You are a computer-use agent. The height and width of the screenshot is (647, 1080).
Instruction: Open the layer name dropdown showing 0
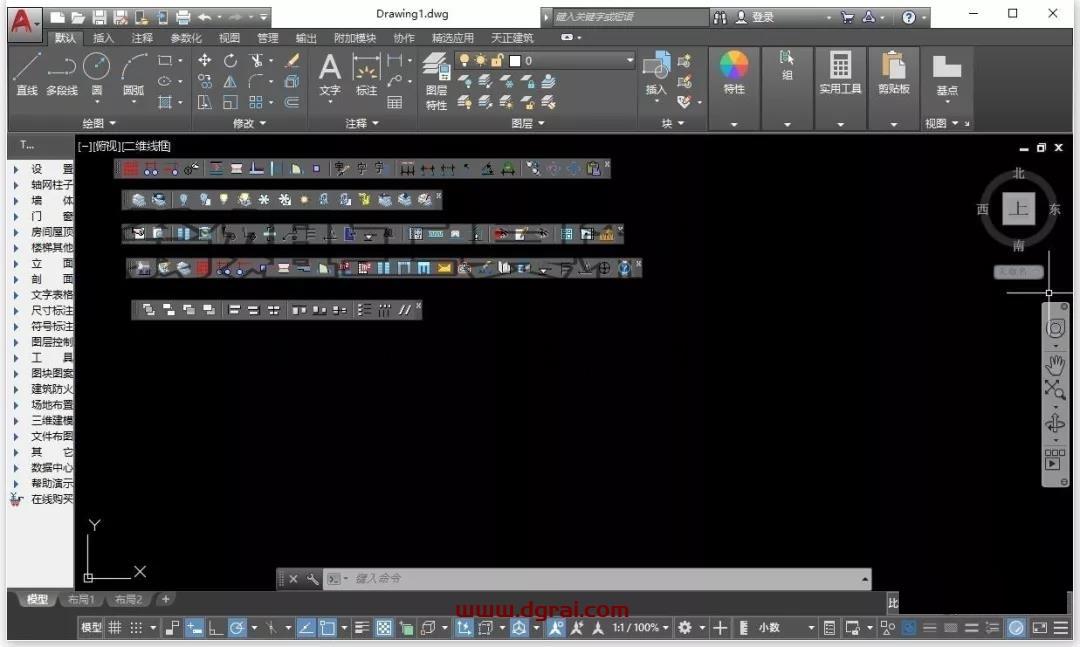571,61
